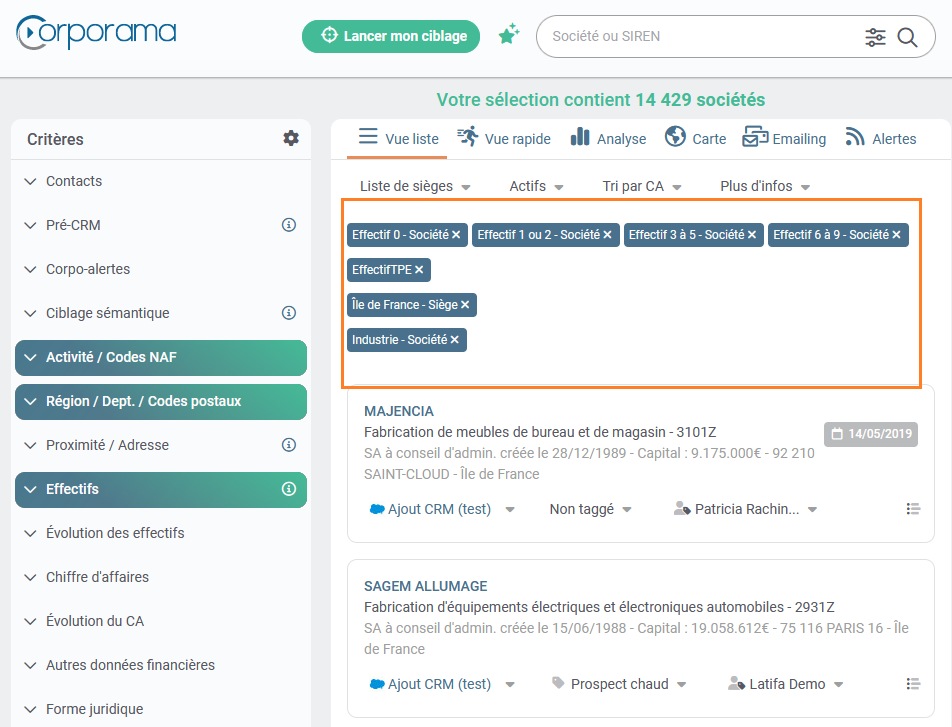Remove the 'Industrie - Société' filter tag
Image resolution: width=952 pixels, height=727 pixels.
click(455, 340)
